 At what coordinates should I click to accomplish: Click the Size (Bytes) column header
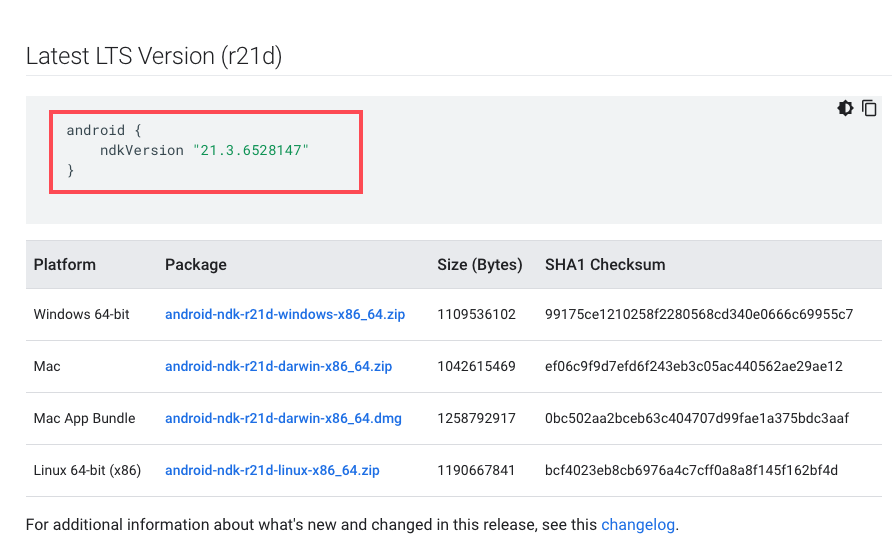pyautogui.click(x=480, y=265)
